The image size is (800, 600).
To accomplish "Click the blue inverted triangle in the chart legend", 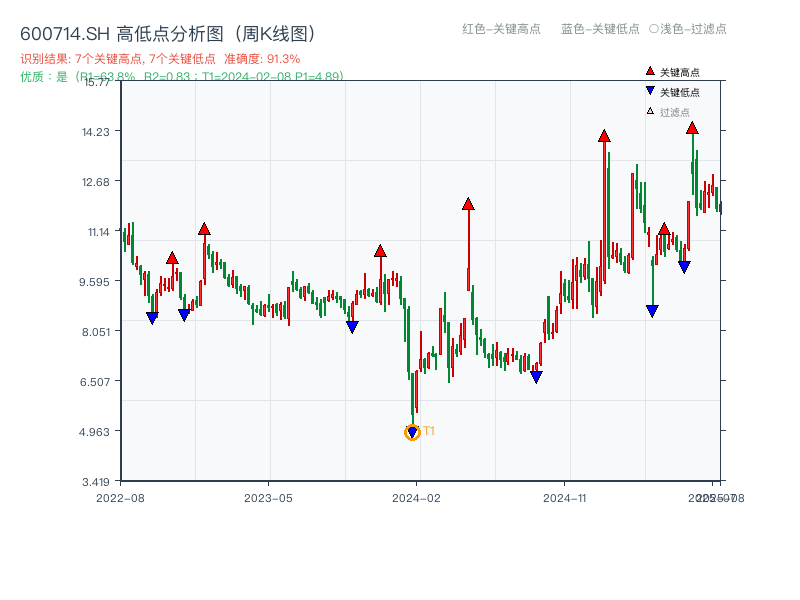I will tap(650, 91).
